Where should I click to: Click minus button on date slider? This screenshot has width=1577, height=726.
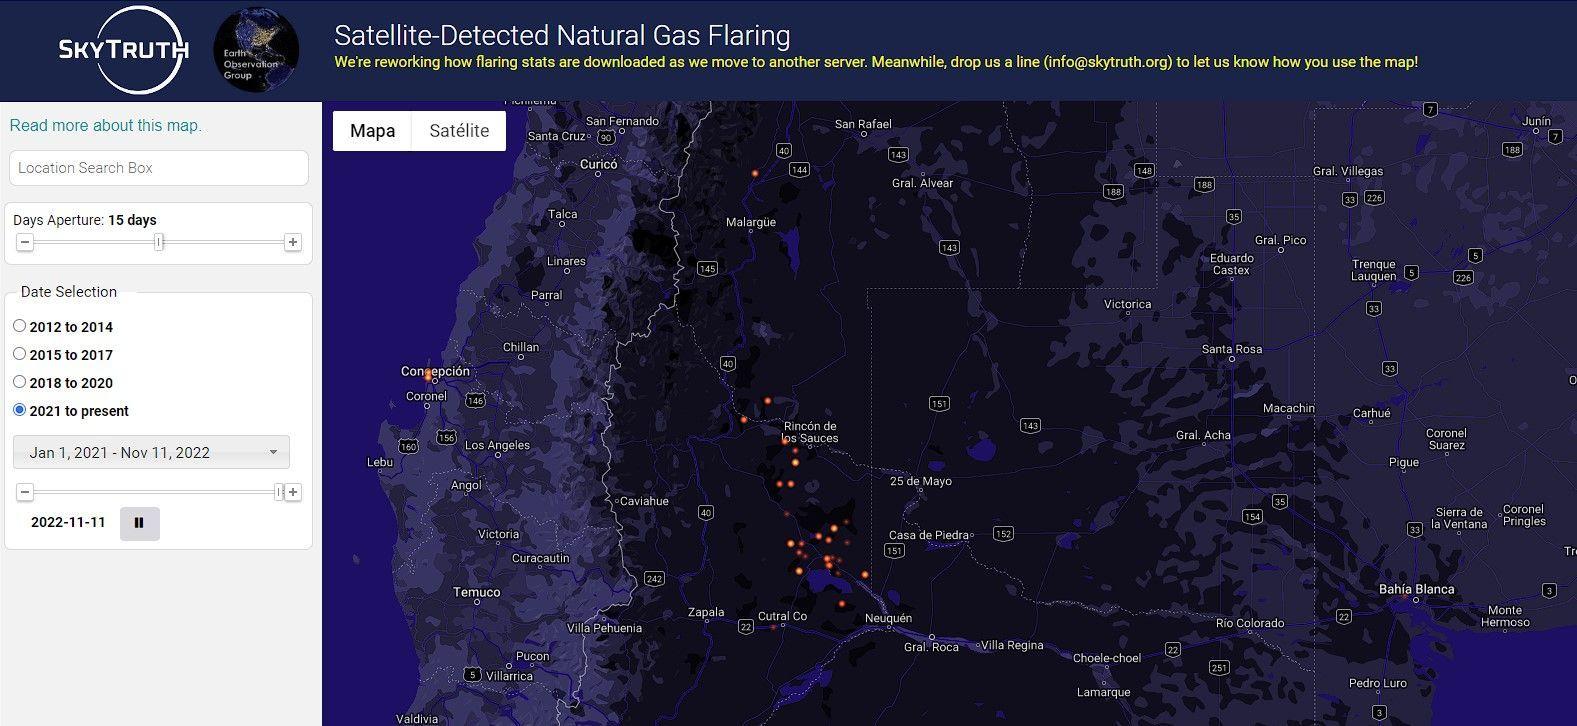tap(26, 492)
